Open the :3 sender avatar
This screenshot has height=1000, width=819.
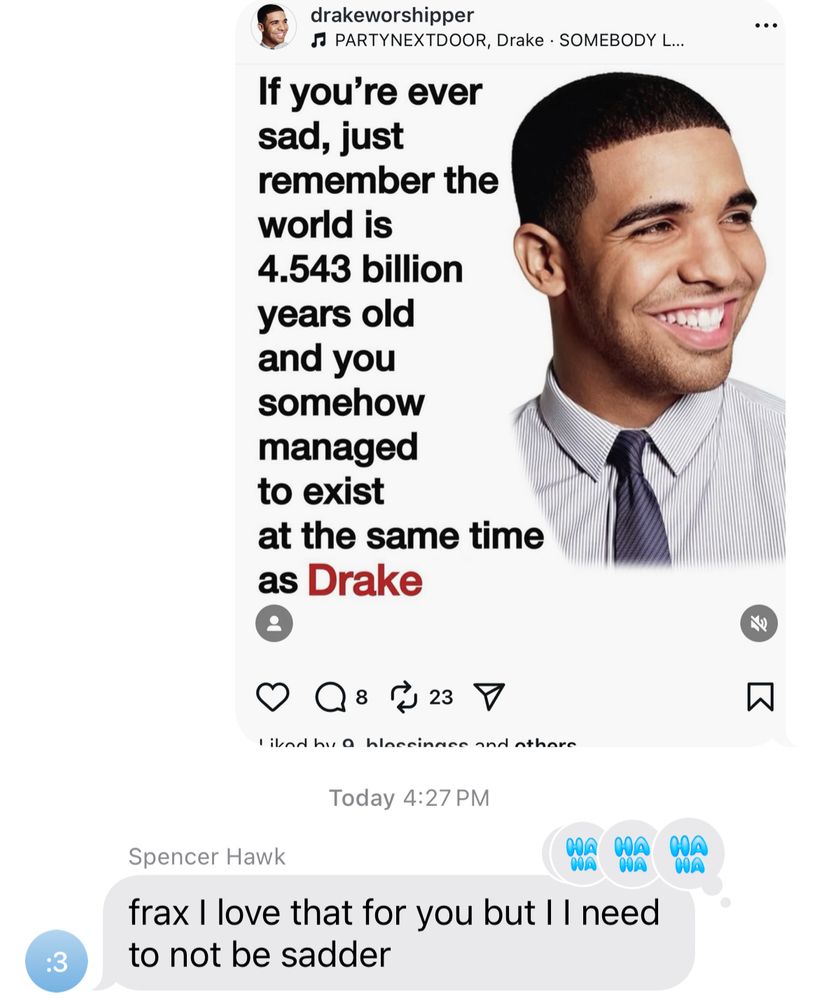click(x=56, y=961)
